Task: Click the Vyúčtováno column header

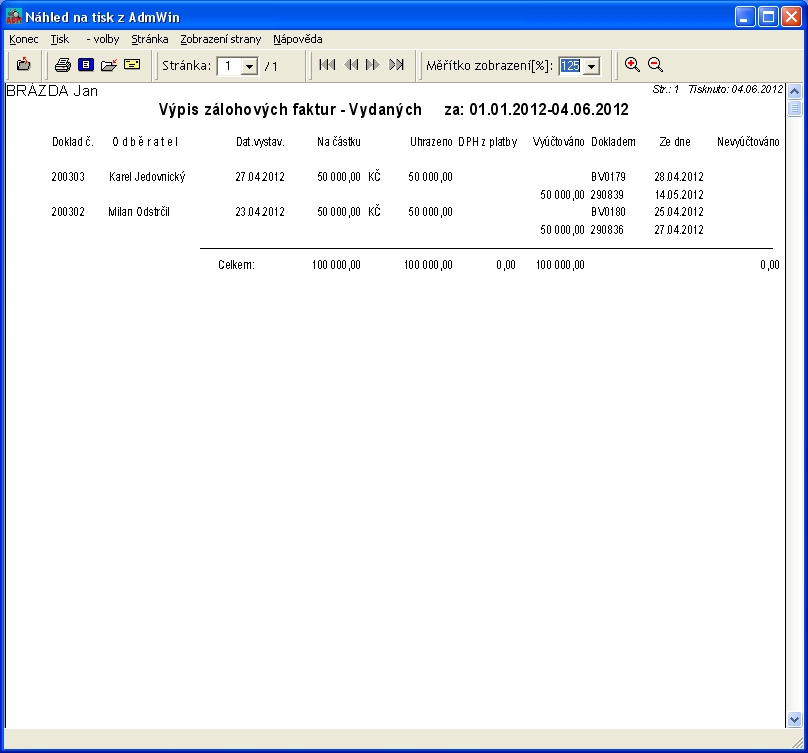Action: (558, 142)
